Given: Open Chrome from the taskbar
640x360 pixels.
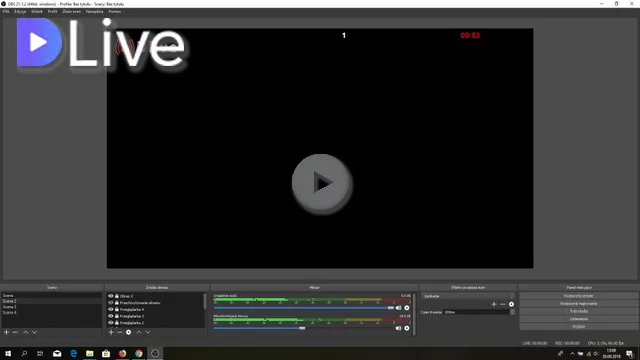Looking at the screenshot, I should pos(139,353).
